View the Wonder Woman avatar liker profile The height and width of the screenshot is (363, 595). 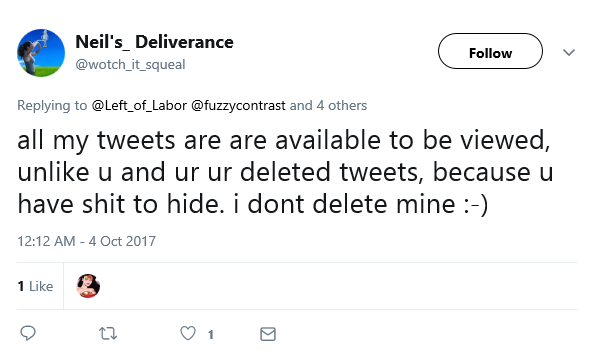pyautogui.click(x=88, y=286)
